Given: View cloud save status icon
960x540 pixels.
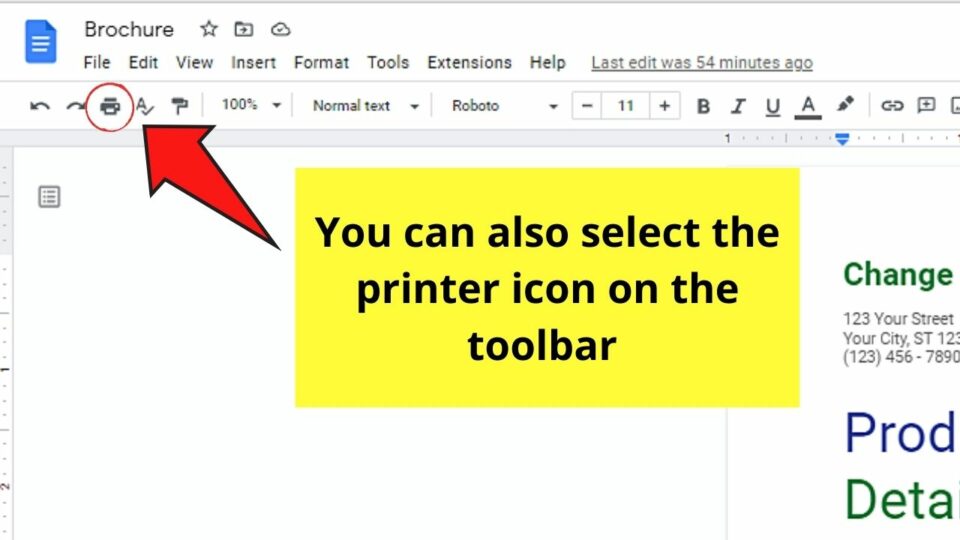Looking at the screenshot, I should (280, 29).
